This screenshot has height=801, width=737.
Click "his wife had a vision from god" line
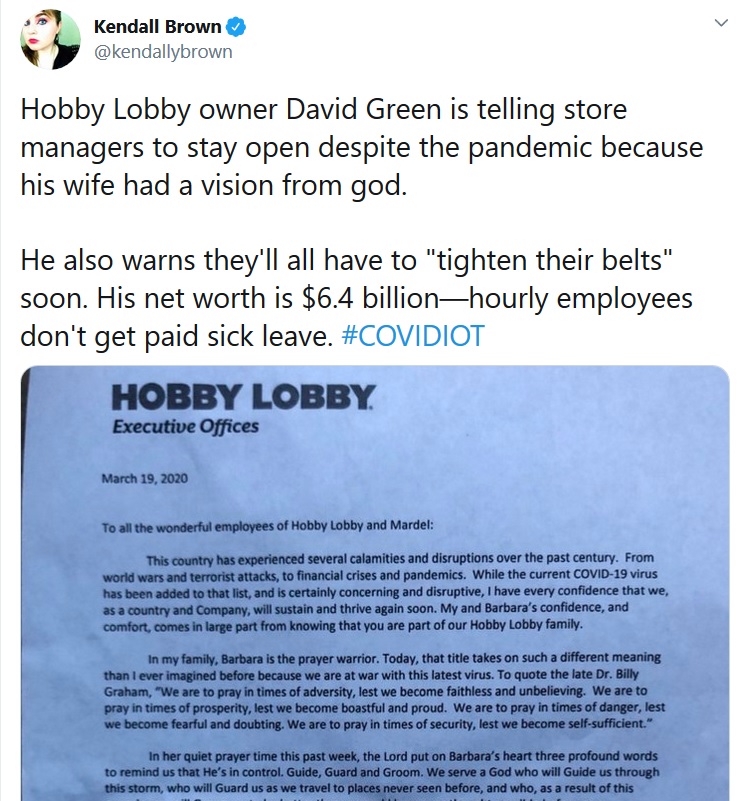click(213, 185)
